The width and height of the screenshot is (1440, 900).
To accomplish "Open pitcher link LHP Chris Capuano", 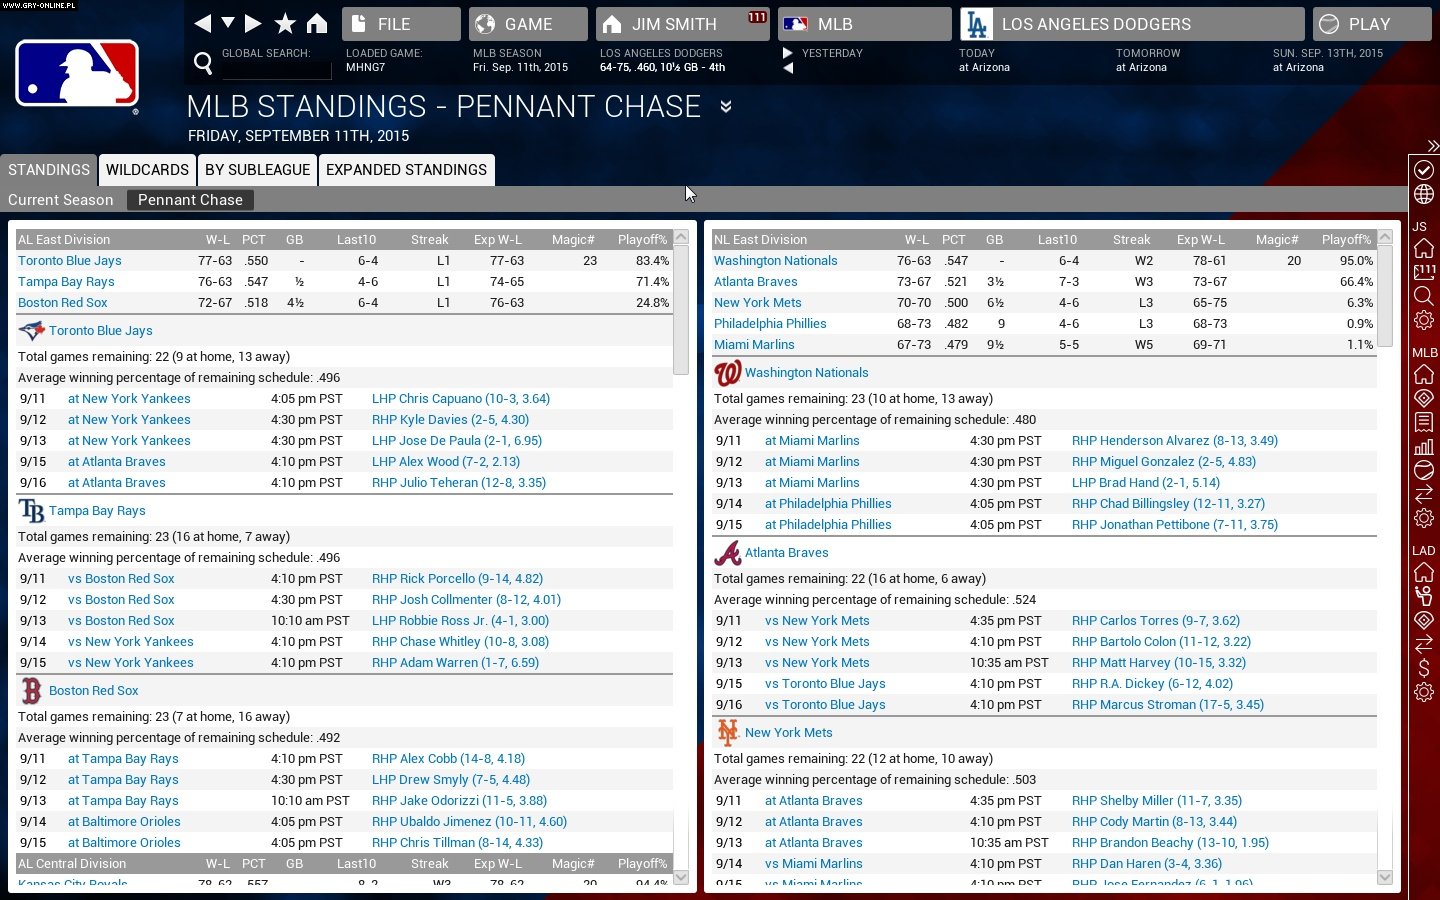I will (460, 399).
